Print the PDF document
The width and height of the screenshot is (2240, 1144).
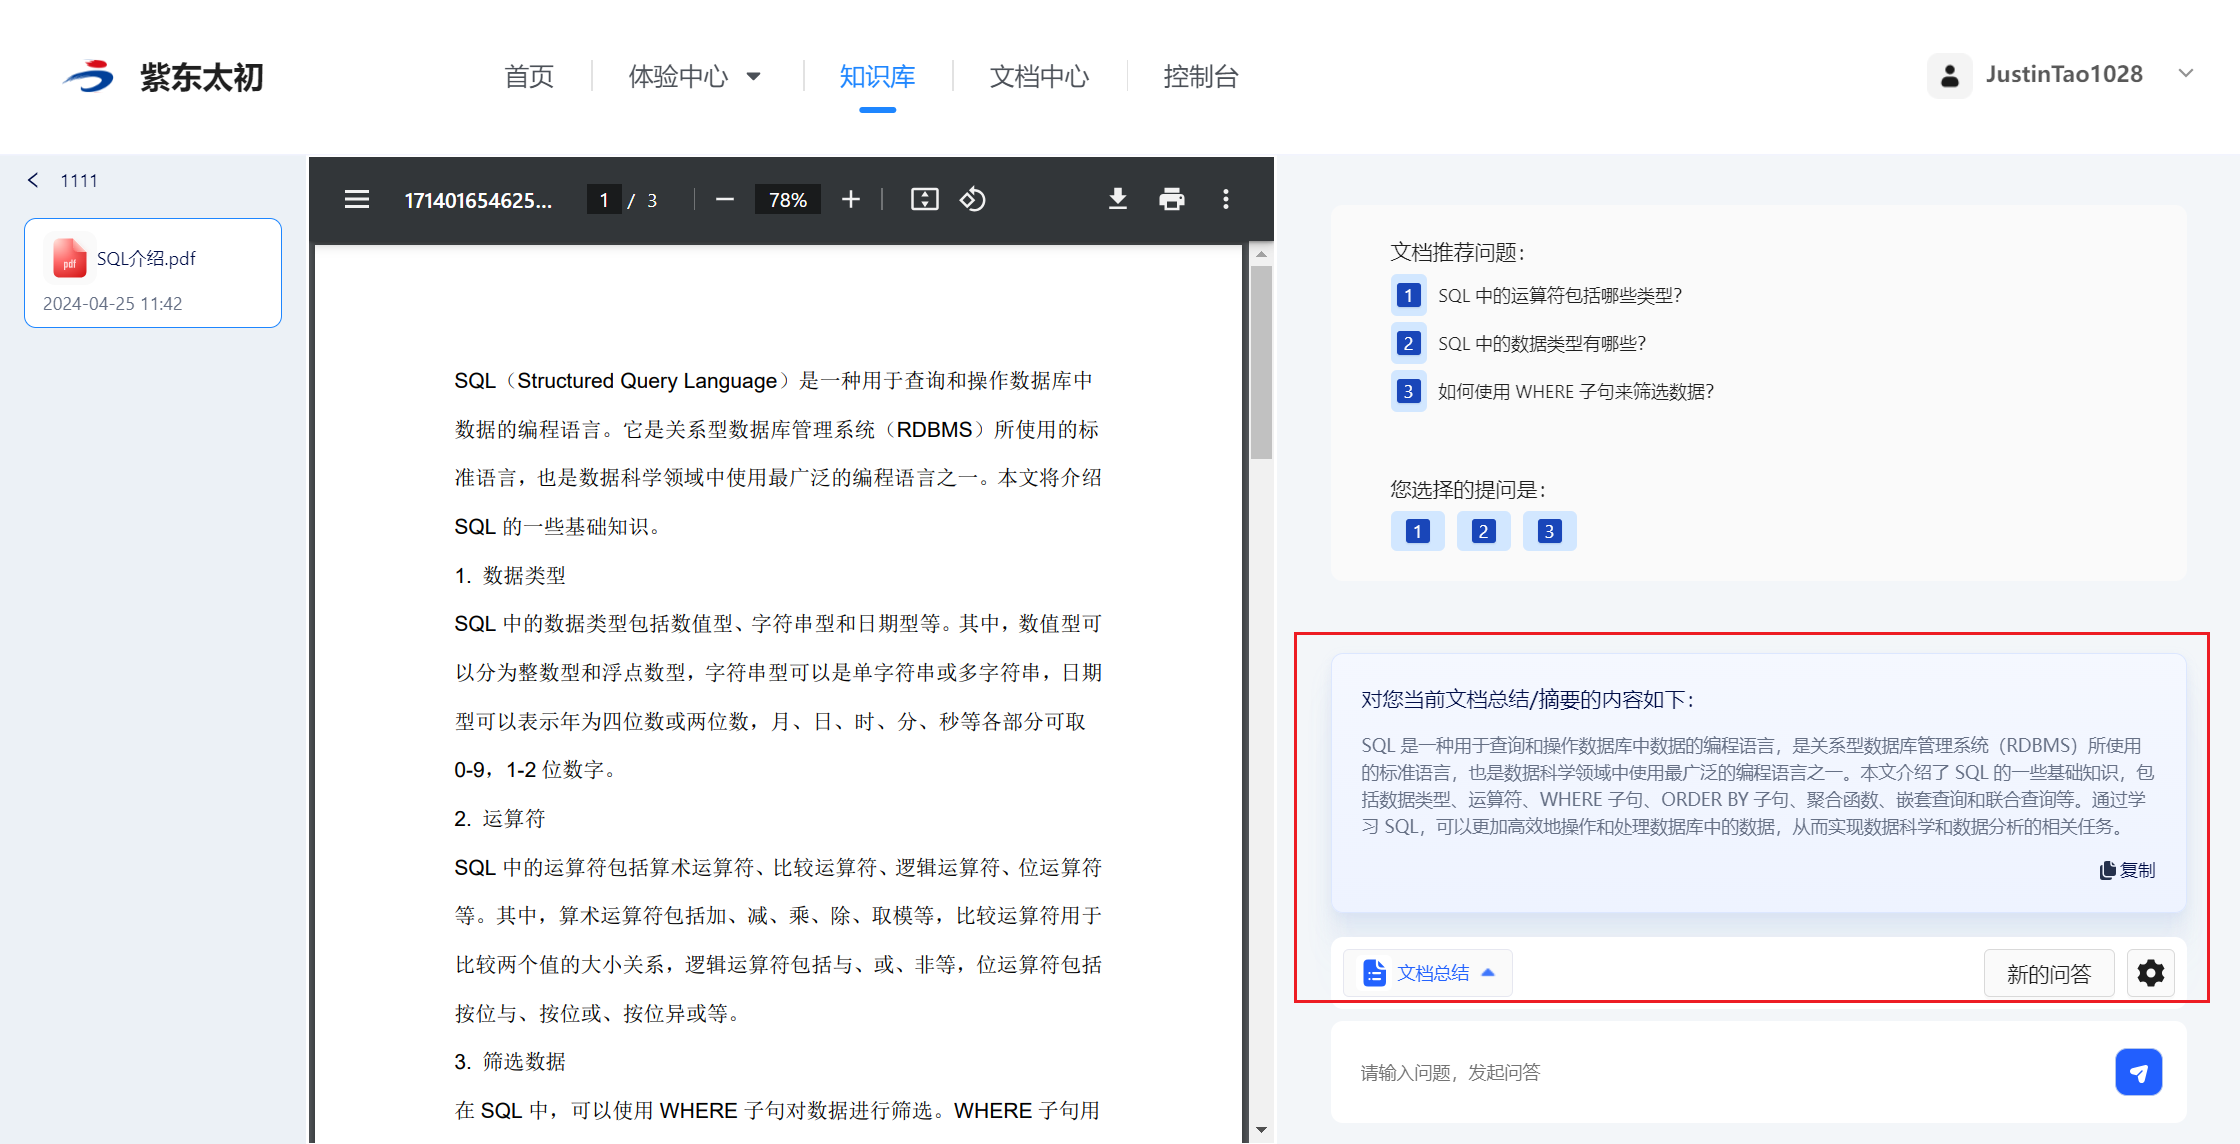[x=1172, y=200]
